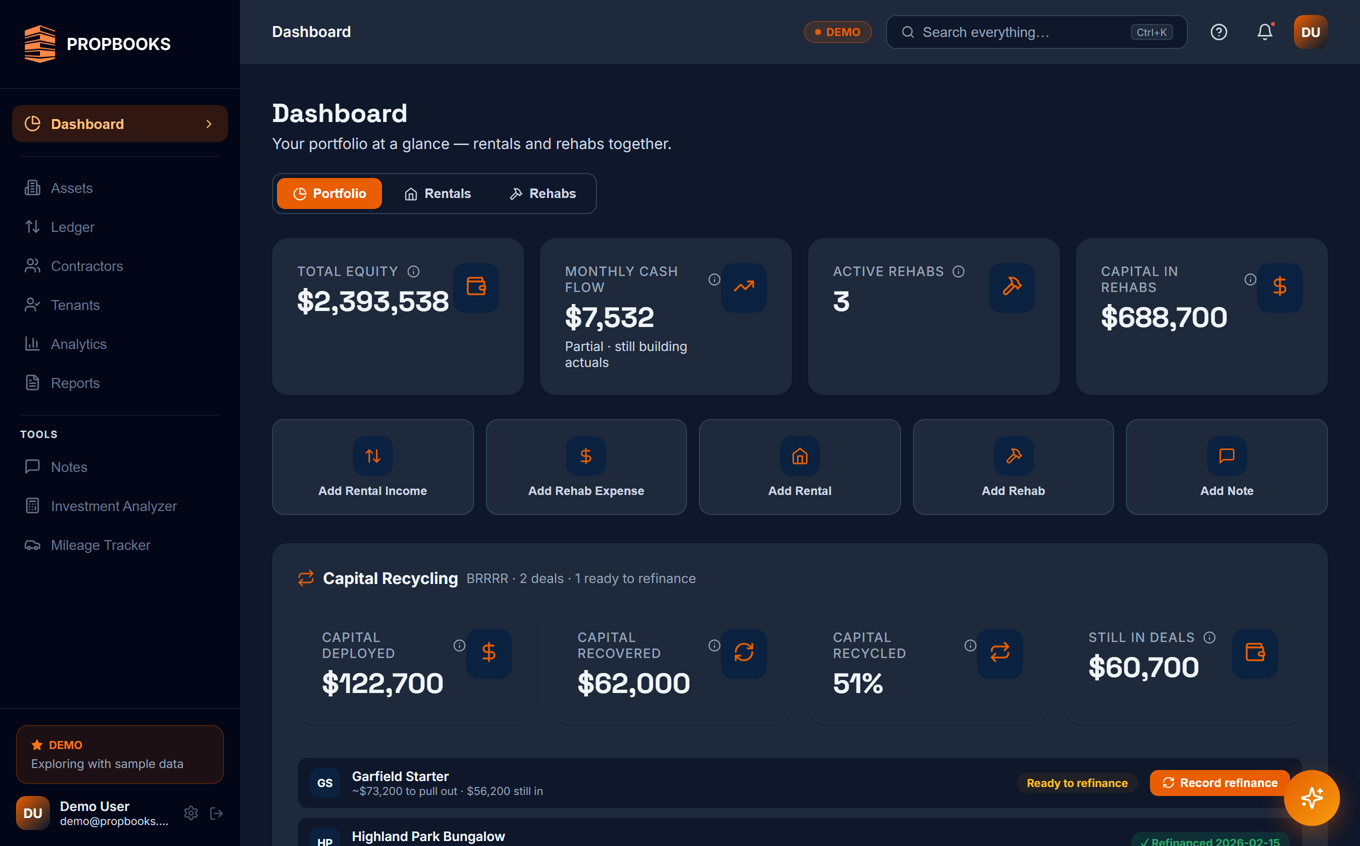Click the Capital Deployed info icon
Image resolution: width=1360 pixels, height=846 pixels.
459,645
